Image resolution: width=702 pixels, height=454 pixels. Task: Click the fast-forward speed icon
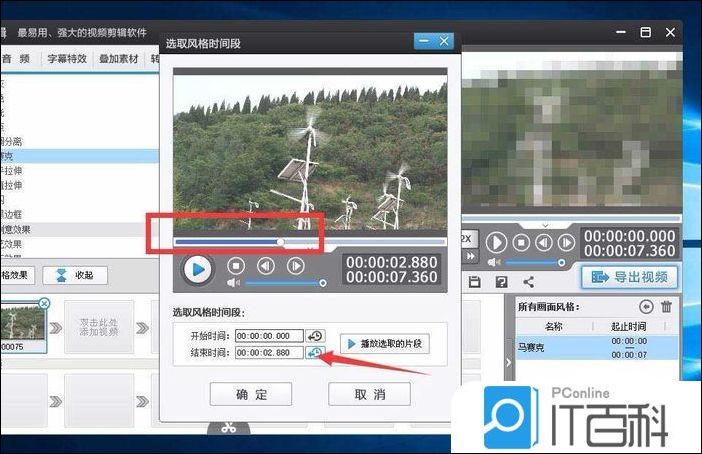470,256
